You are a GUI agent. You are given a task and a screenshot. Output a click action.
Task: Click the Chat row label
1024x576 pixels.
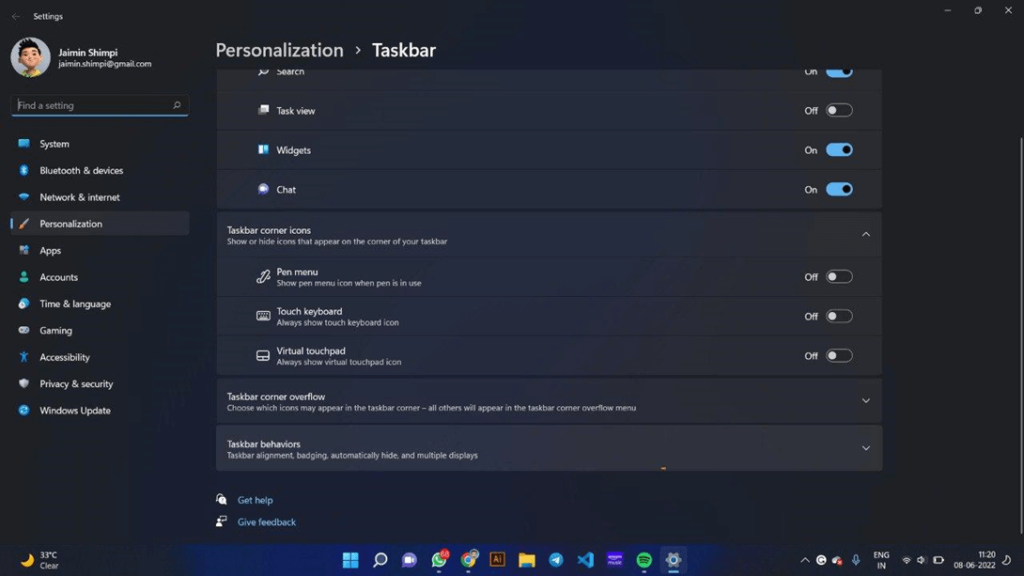pos(286,189)
